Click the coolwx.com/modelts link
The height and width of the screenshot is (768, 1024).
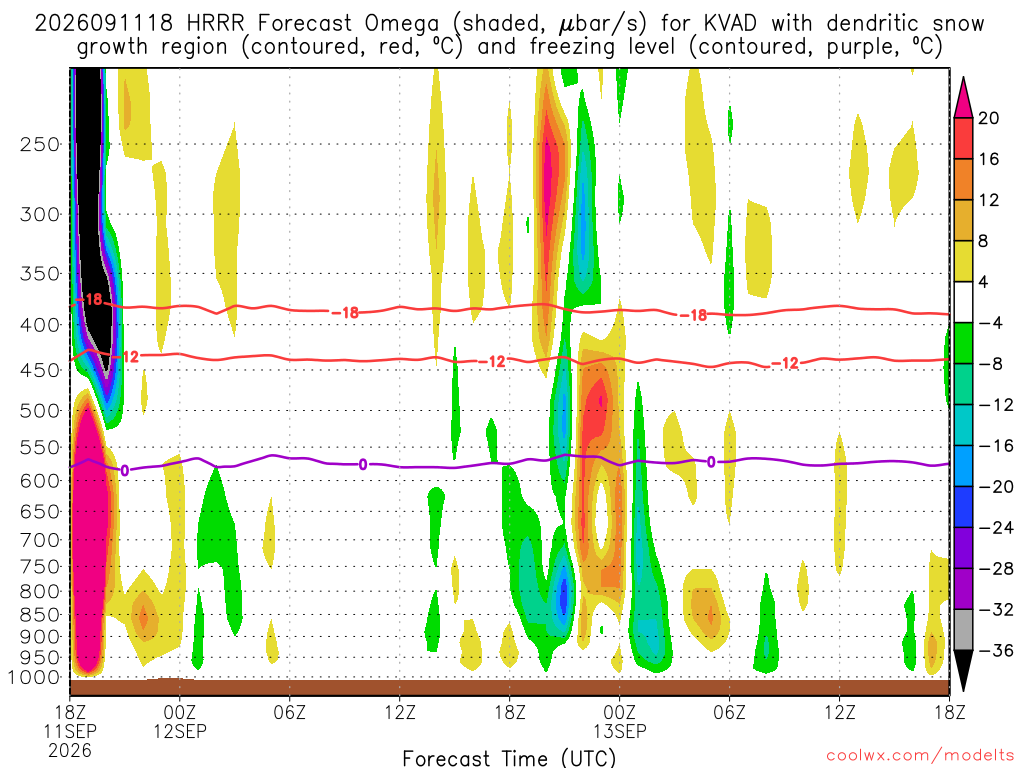pyautogui.click(x=920, y=756)
